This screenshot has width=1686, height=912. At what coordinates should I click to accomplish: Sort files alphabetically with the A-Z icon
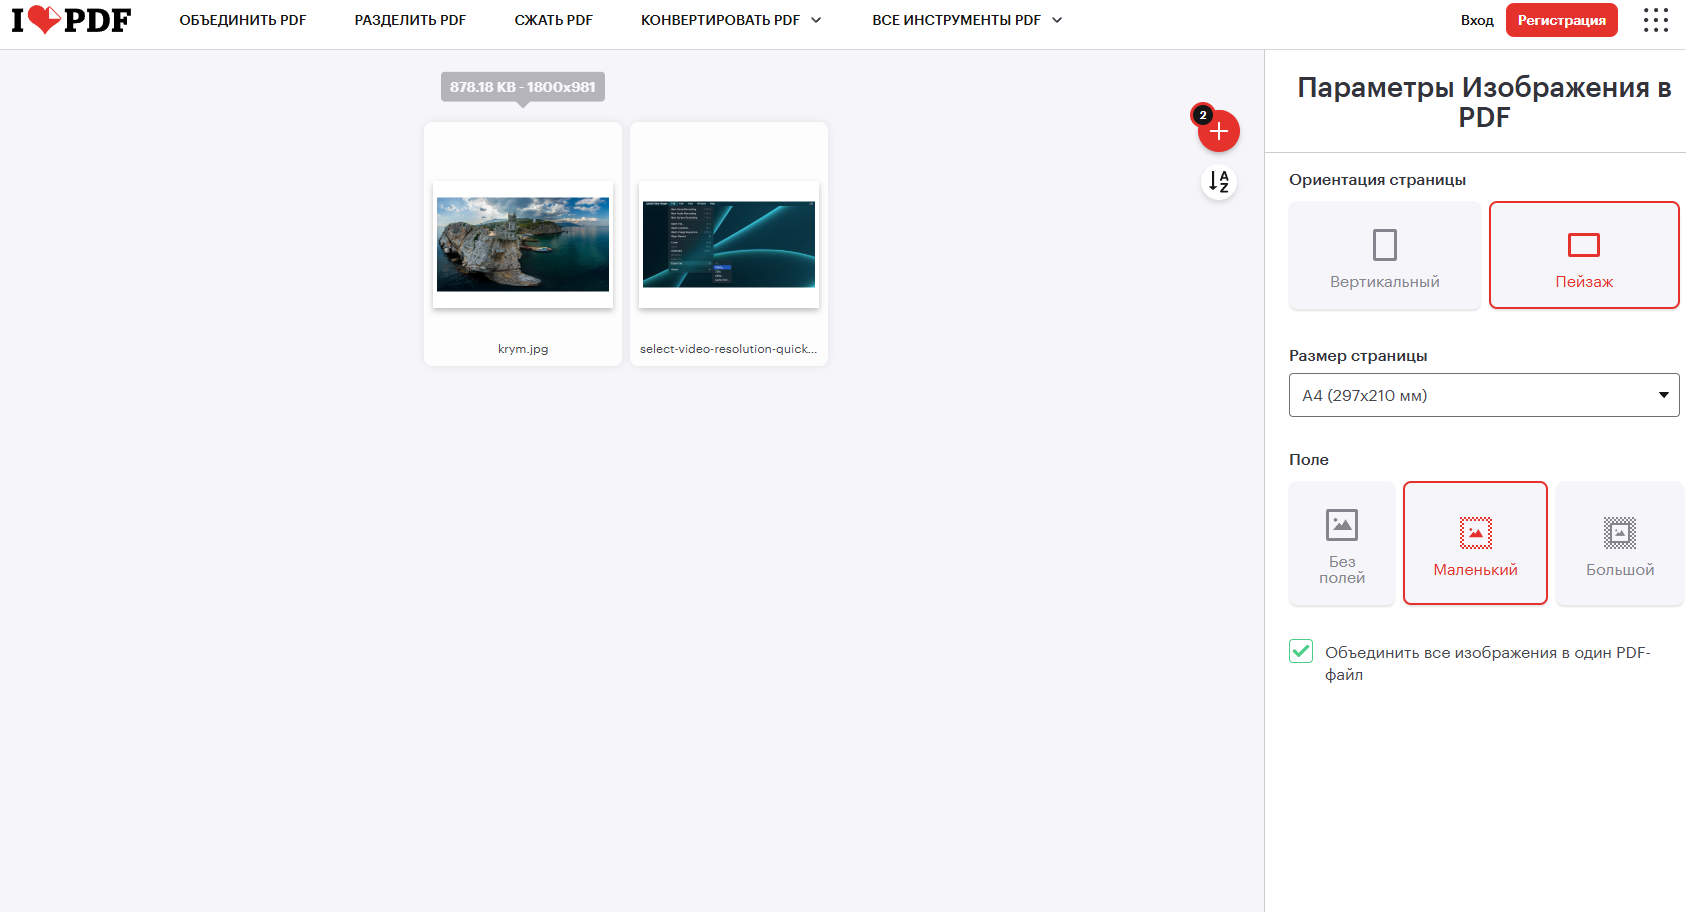tap(1219, 182)
